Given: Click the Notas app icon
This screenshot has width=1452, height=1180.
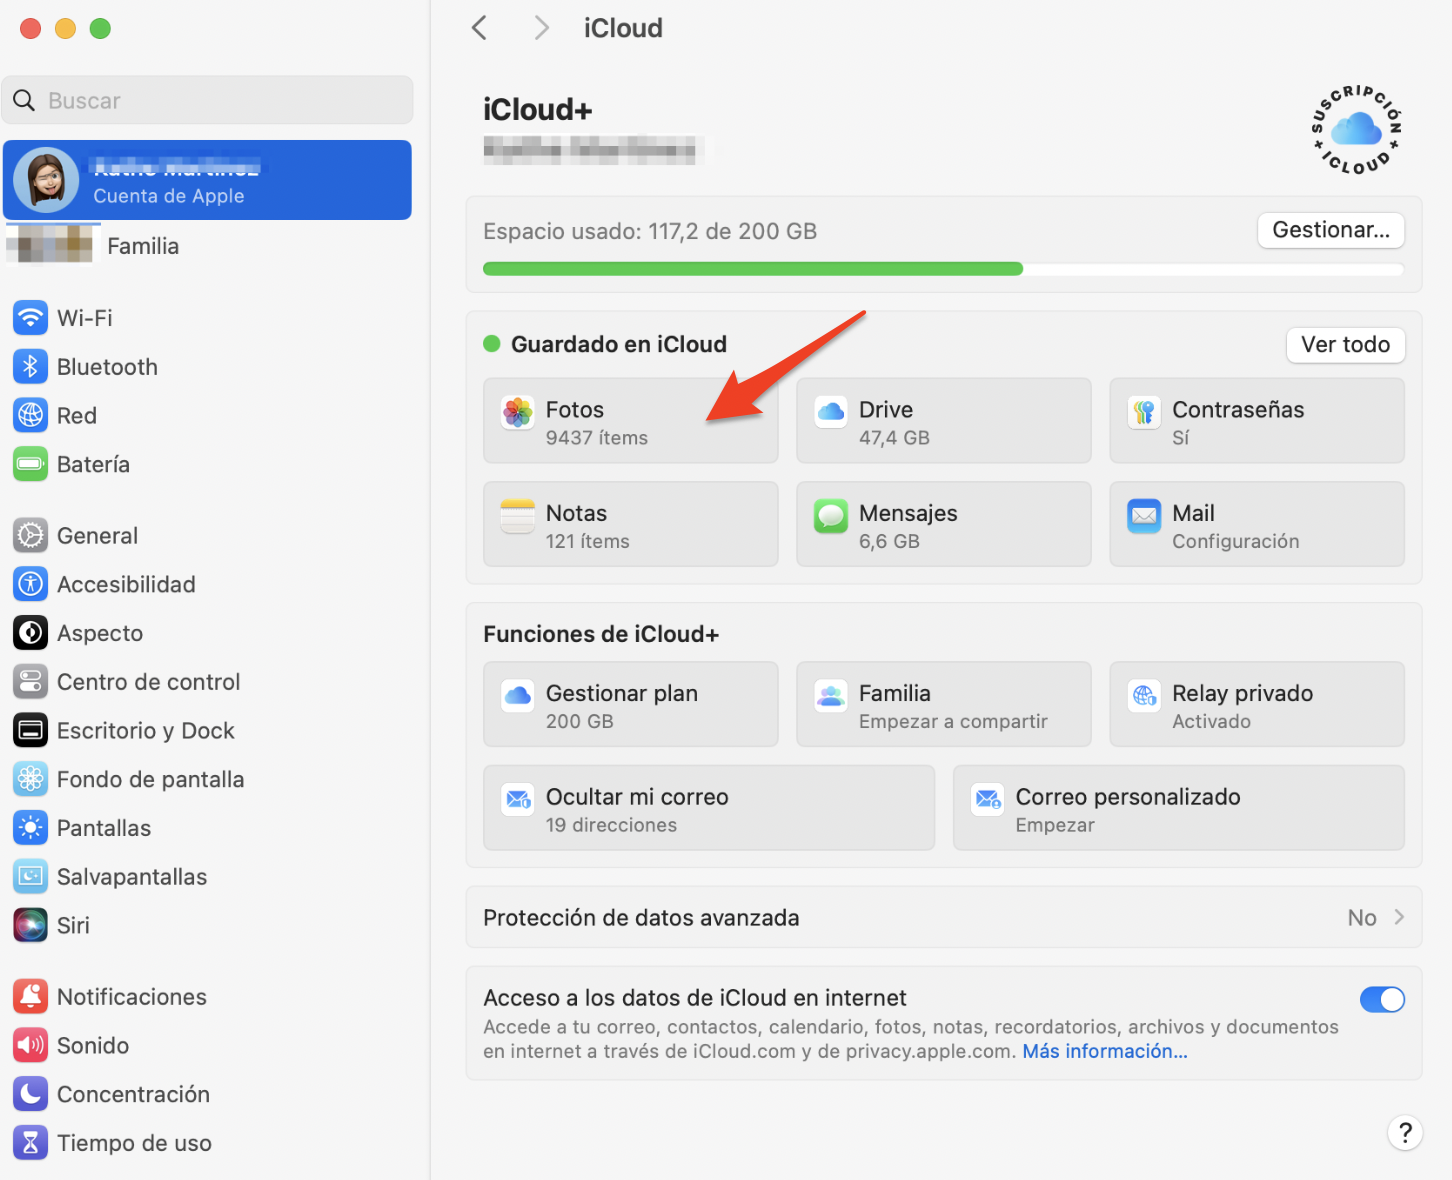Looking at the screenshot, I should (517, 516).
